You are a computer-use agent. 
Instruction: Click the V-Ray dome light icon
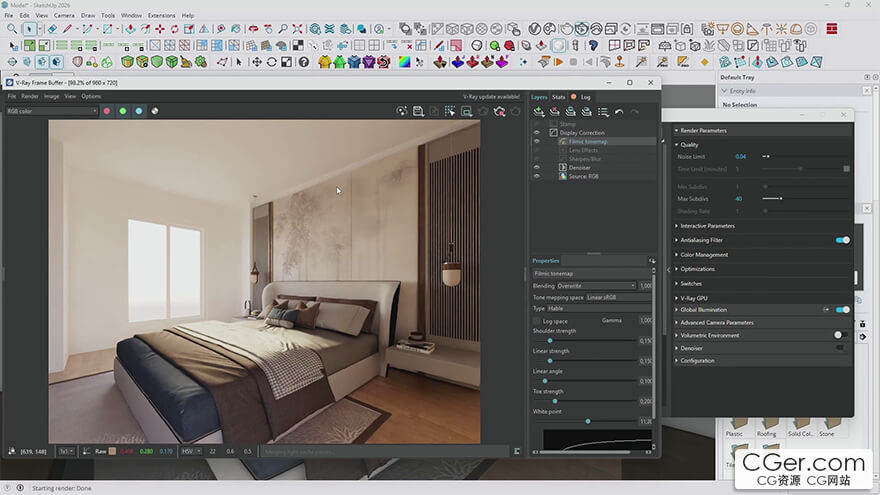(796, 29)
